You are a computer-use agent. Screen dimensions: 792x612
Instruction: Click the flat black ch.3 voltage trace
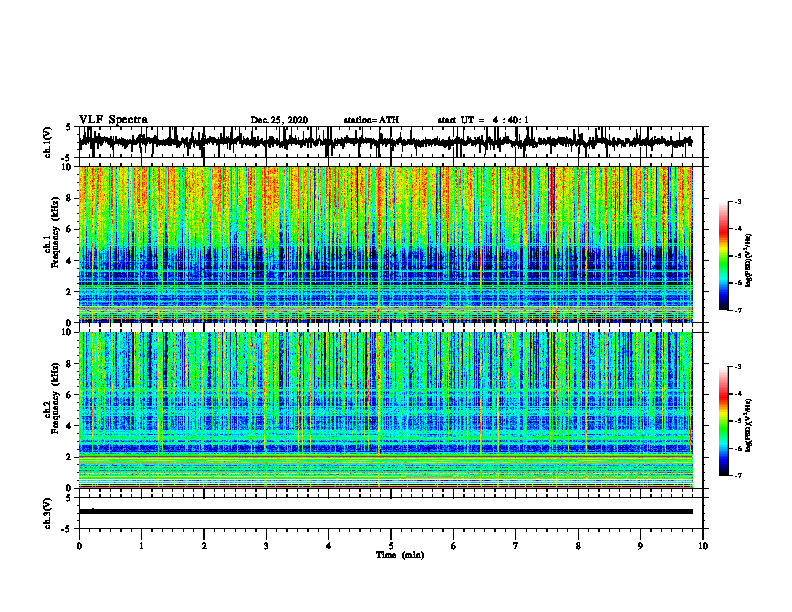coord(385,512)
